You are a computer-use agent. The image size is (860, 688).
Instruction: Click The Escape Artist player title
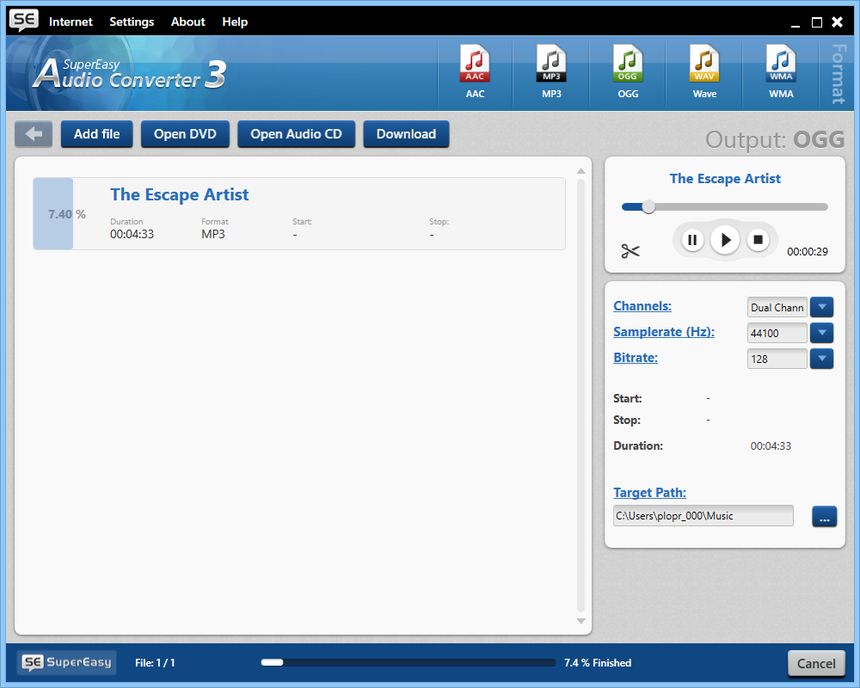point(725,178)
